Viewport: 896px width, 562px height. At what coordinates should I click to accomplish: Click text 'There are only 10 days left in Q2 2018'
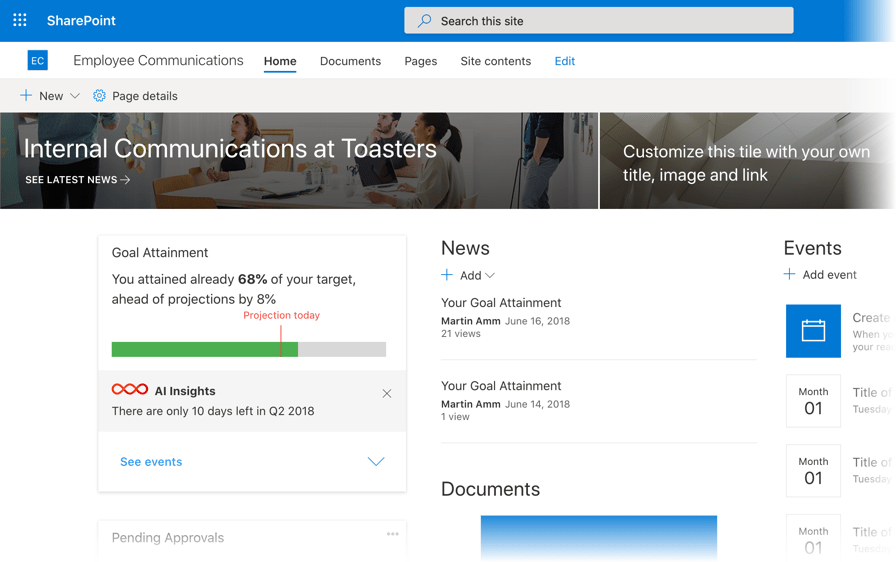[213, 411]
